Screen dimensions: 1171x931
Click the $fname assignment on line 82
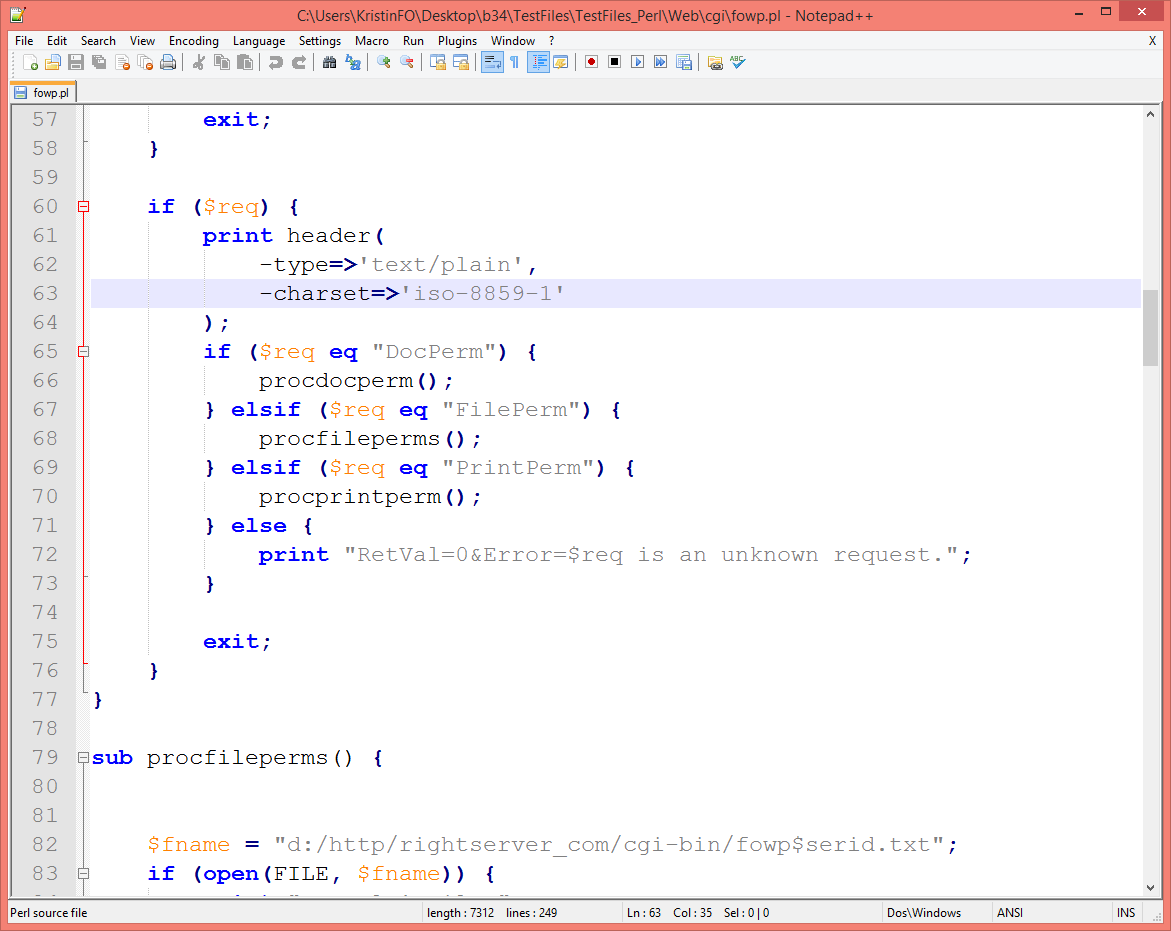click(x=552, y=844)
